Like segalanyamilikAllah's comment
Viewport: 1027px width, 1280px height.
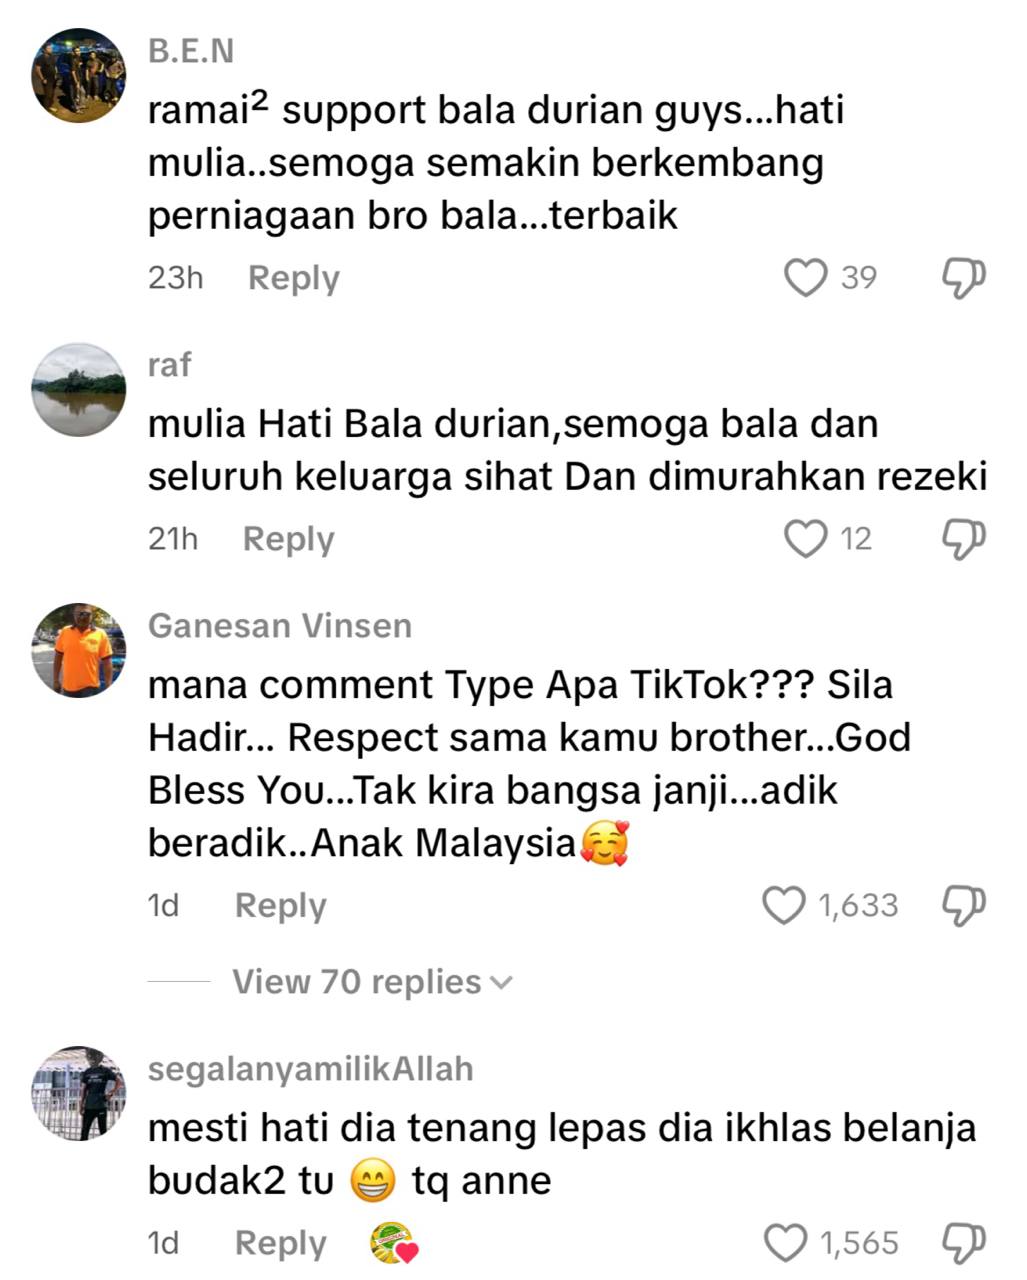(x=785, y=1243)
